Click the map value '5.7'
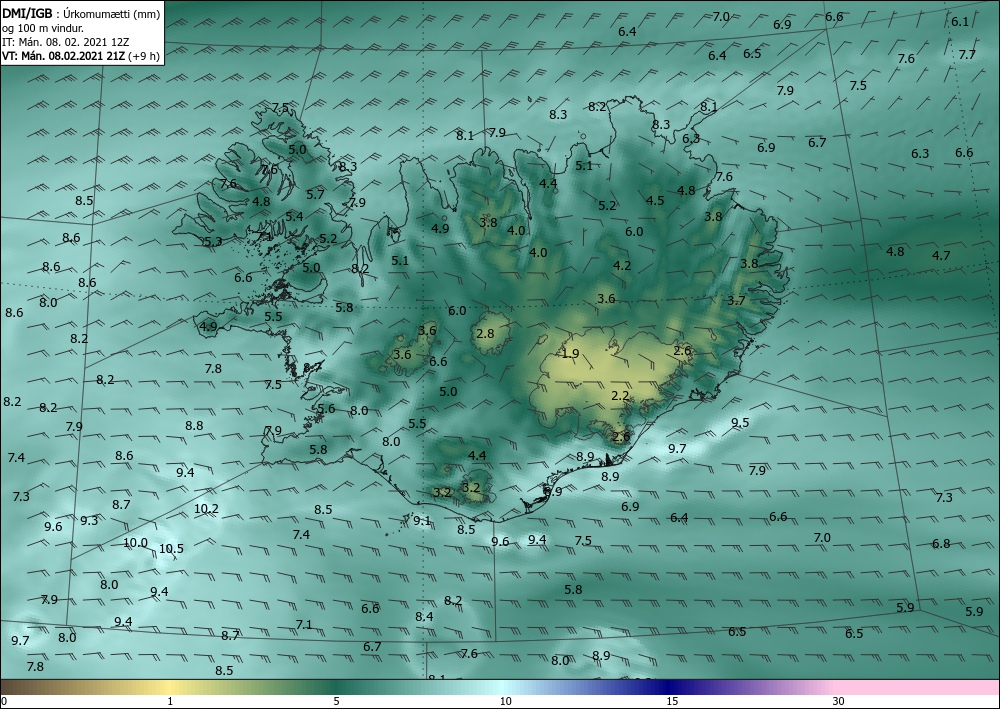This screenshot has width=1000, height=709. point(315,195)
